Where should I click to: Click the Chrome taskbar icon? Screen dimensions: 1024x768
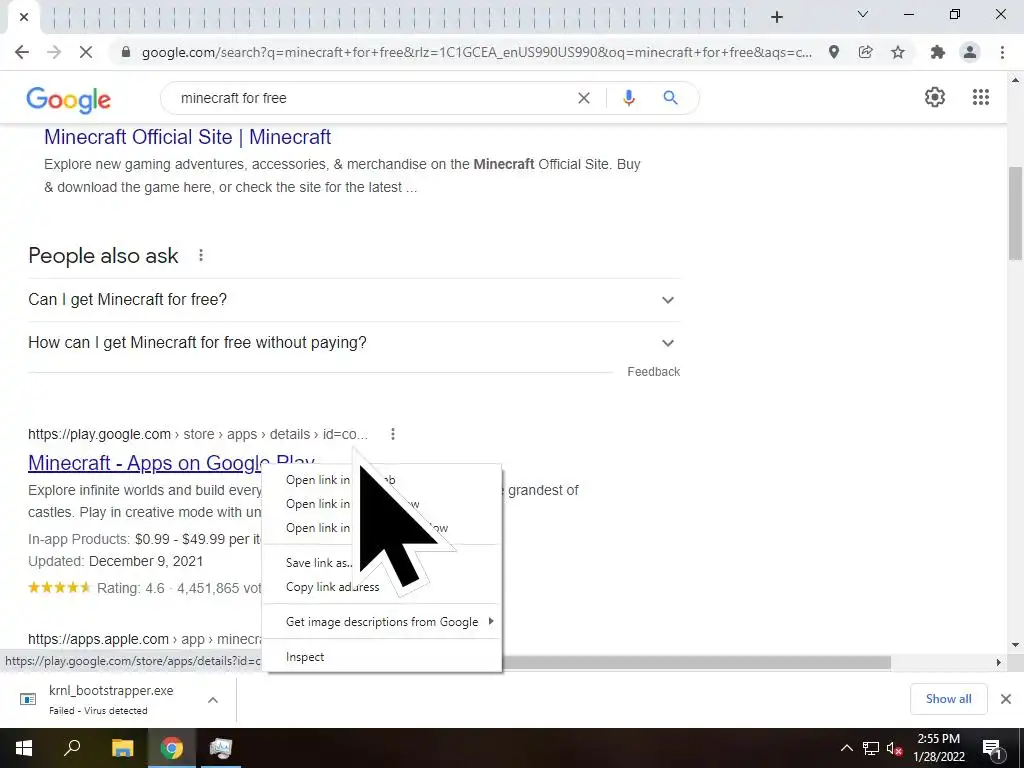point(172,748)
